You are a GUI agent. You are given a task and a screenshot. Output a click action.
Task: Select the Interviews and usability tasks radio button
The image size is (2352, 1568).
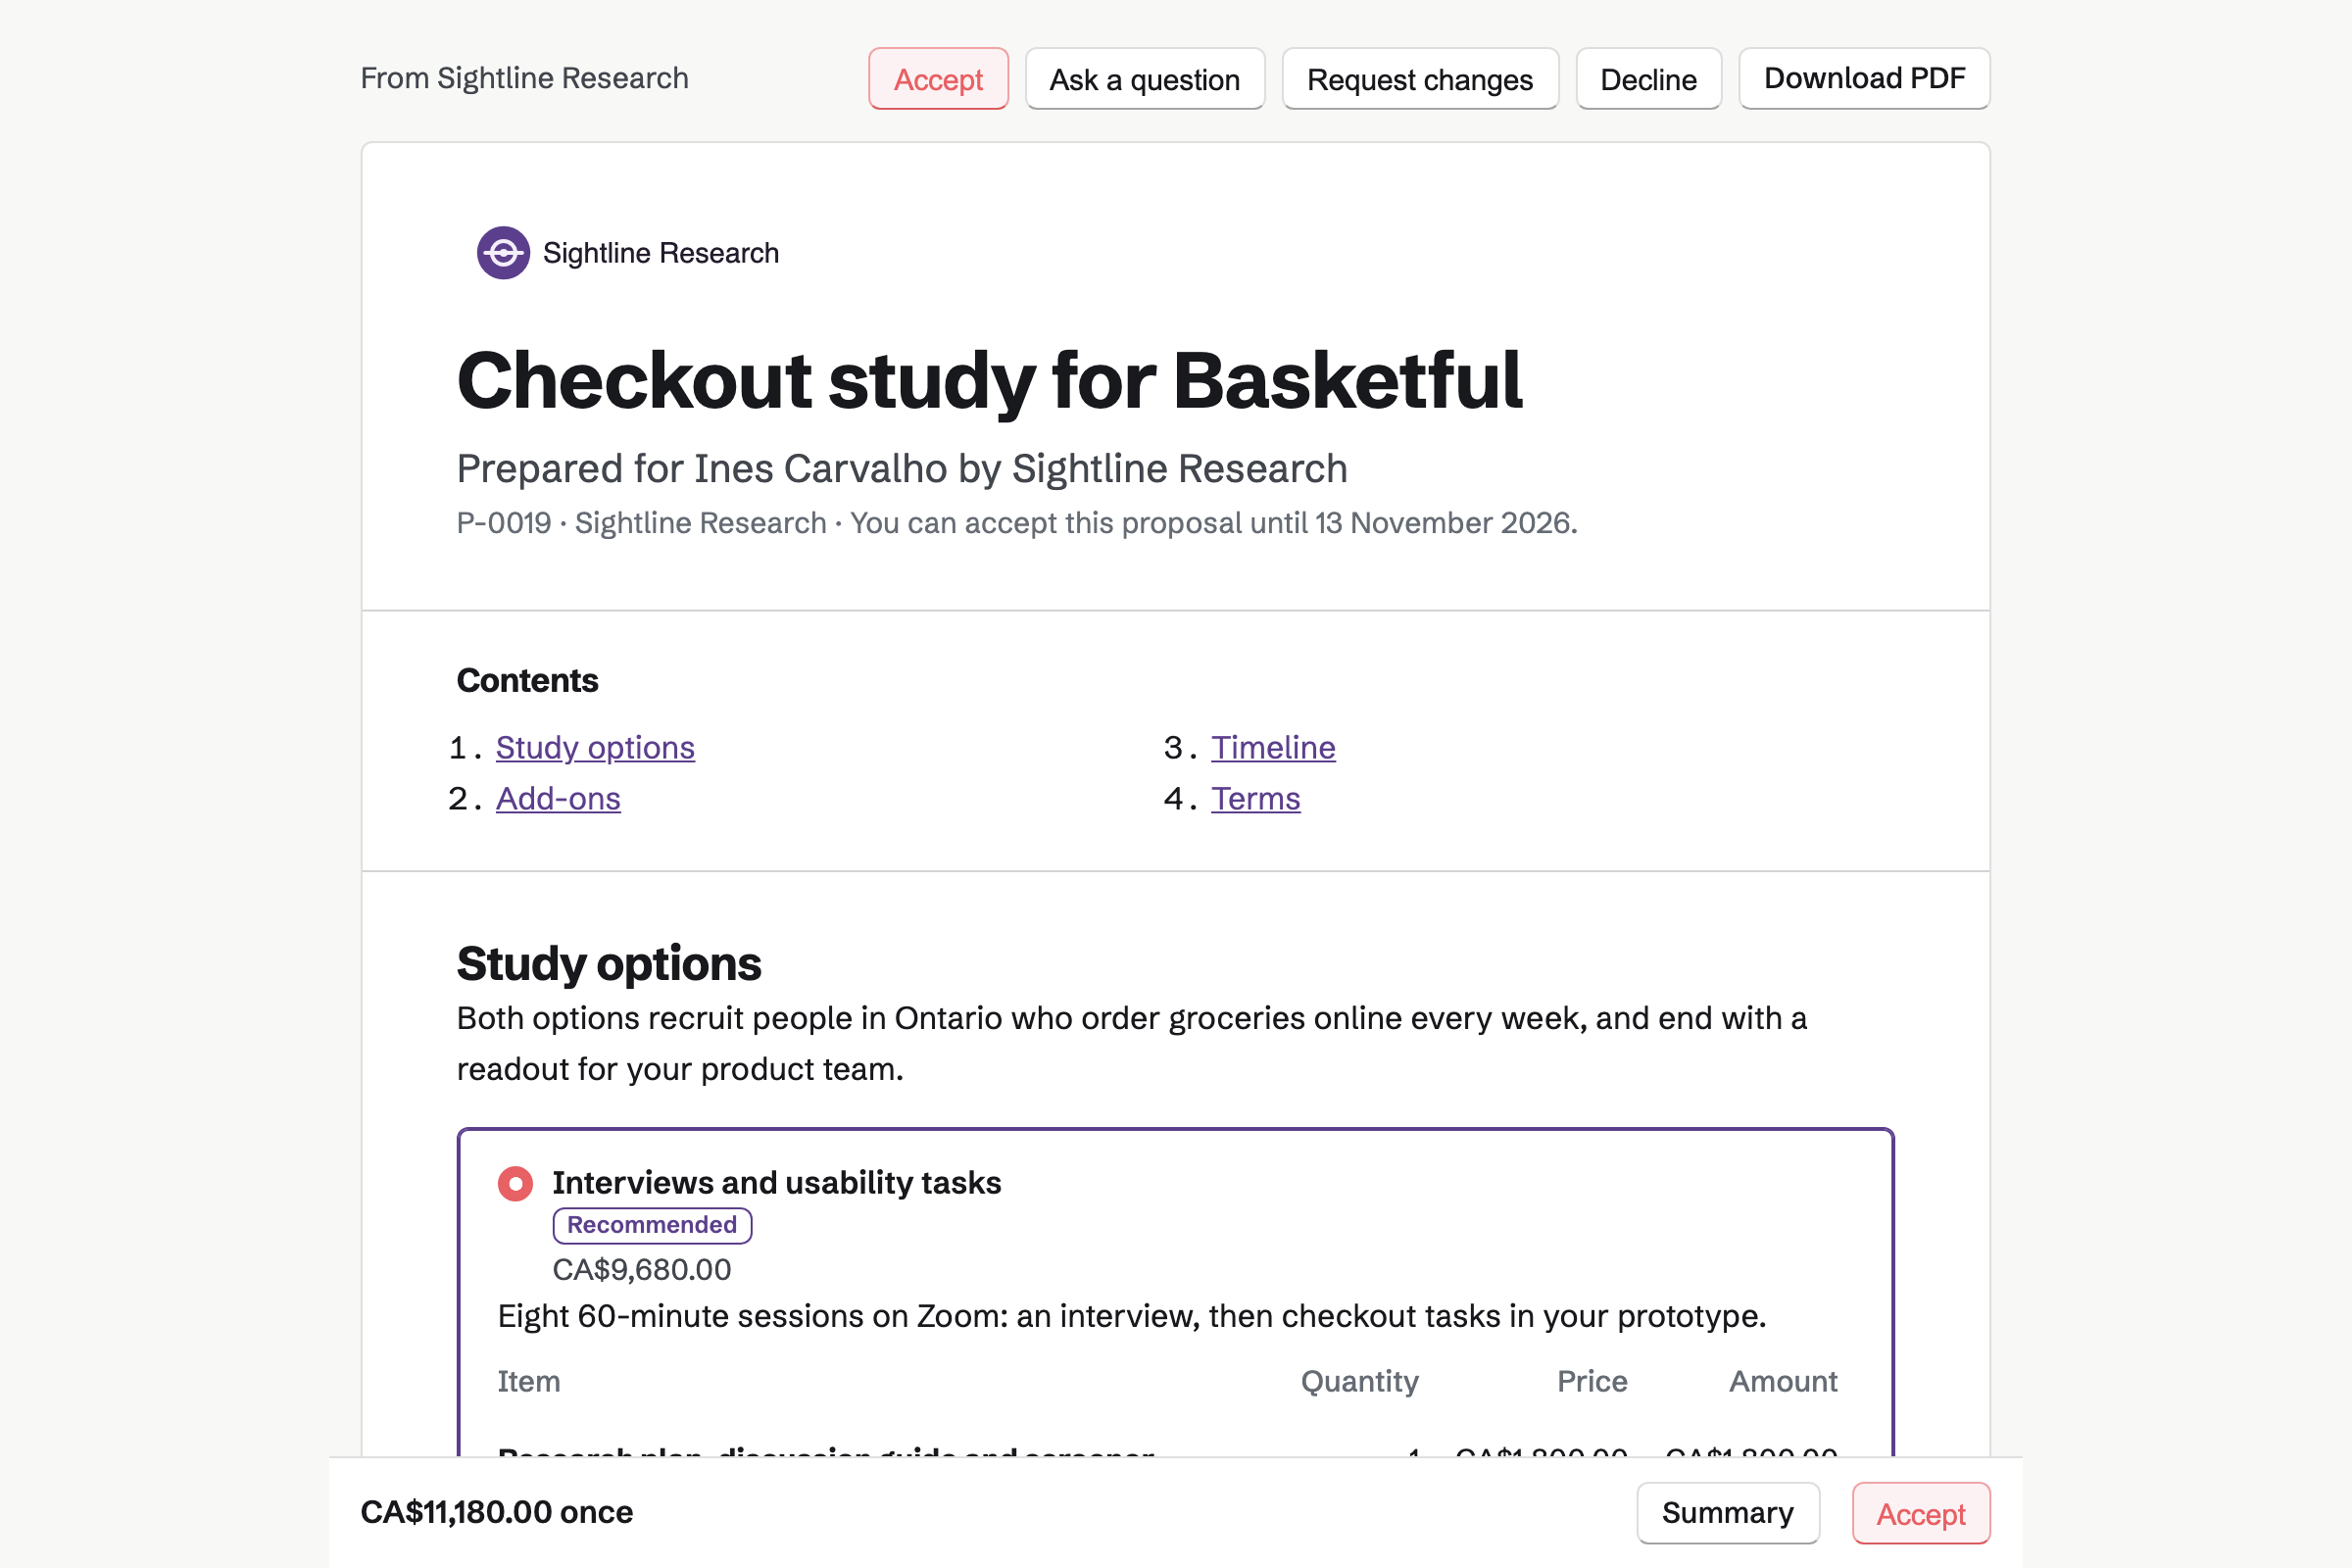click(x=515, y=1183)
